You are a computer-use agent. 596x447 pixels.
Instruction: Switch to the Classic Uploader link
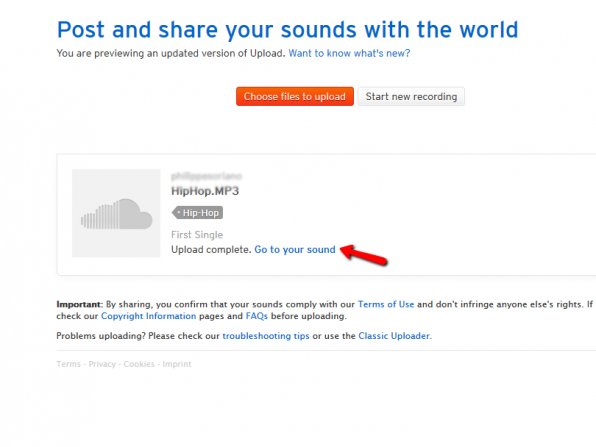394,336
